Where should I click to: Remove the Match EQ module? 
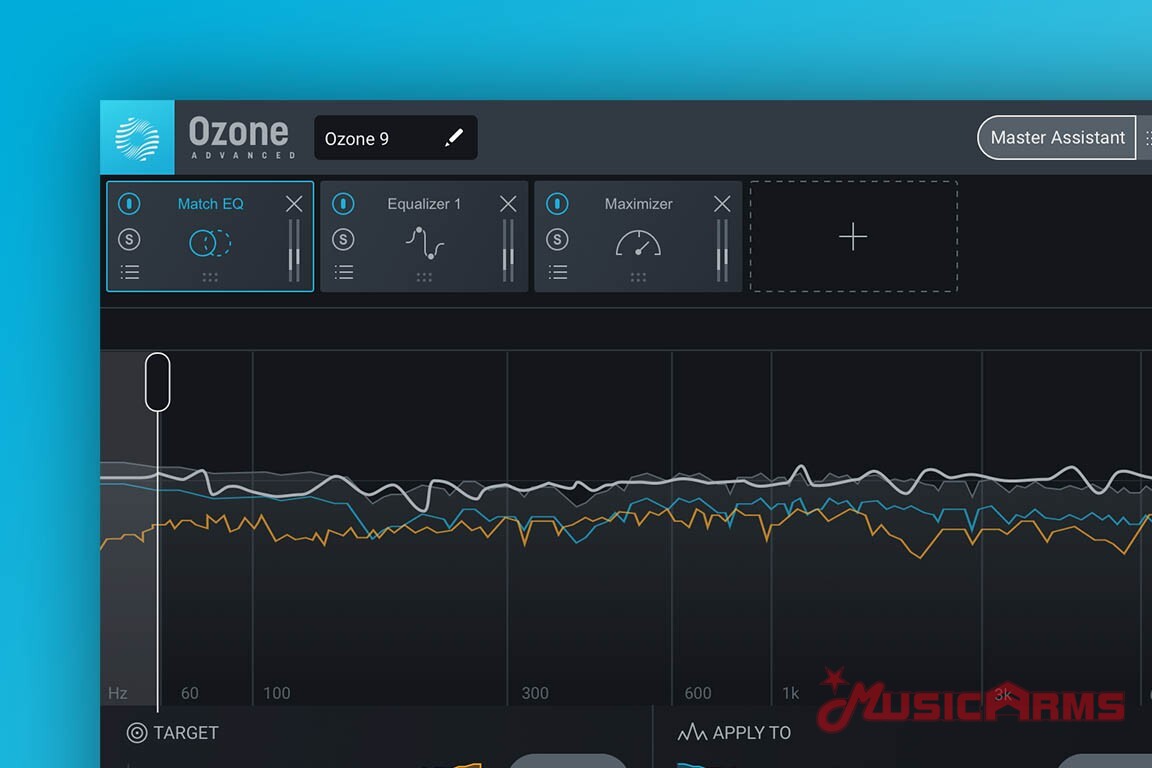294,204
